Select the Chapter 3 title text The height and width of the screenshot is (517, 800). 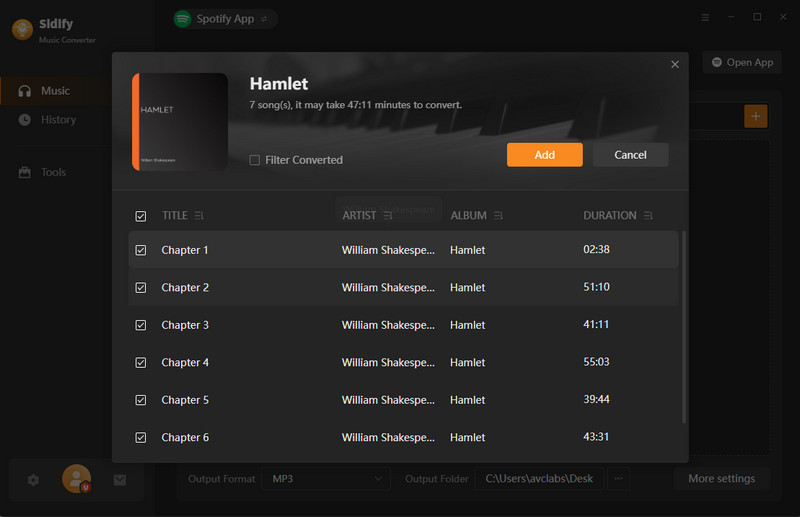185,325
